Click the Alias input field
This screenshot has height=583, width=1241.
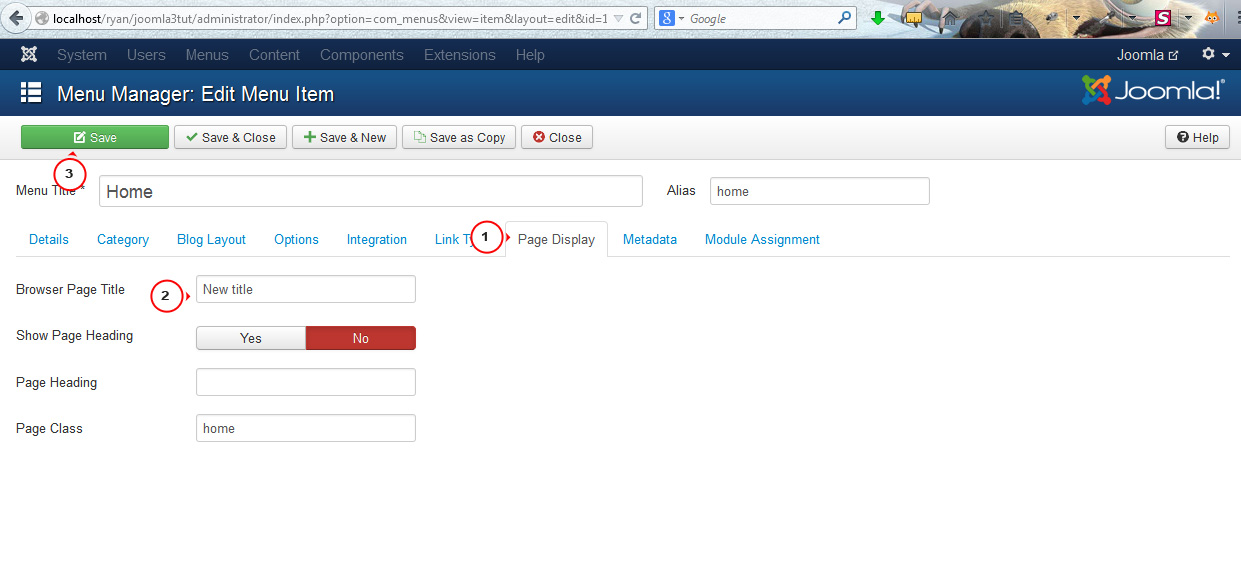click(820, 191)
